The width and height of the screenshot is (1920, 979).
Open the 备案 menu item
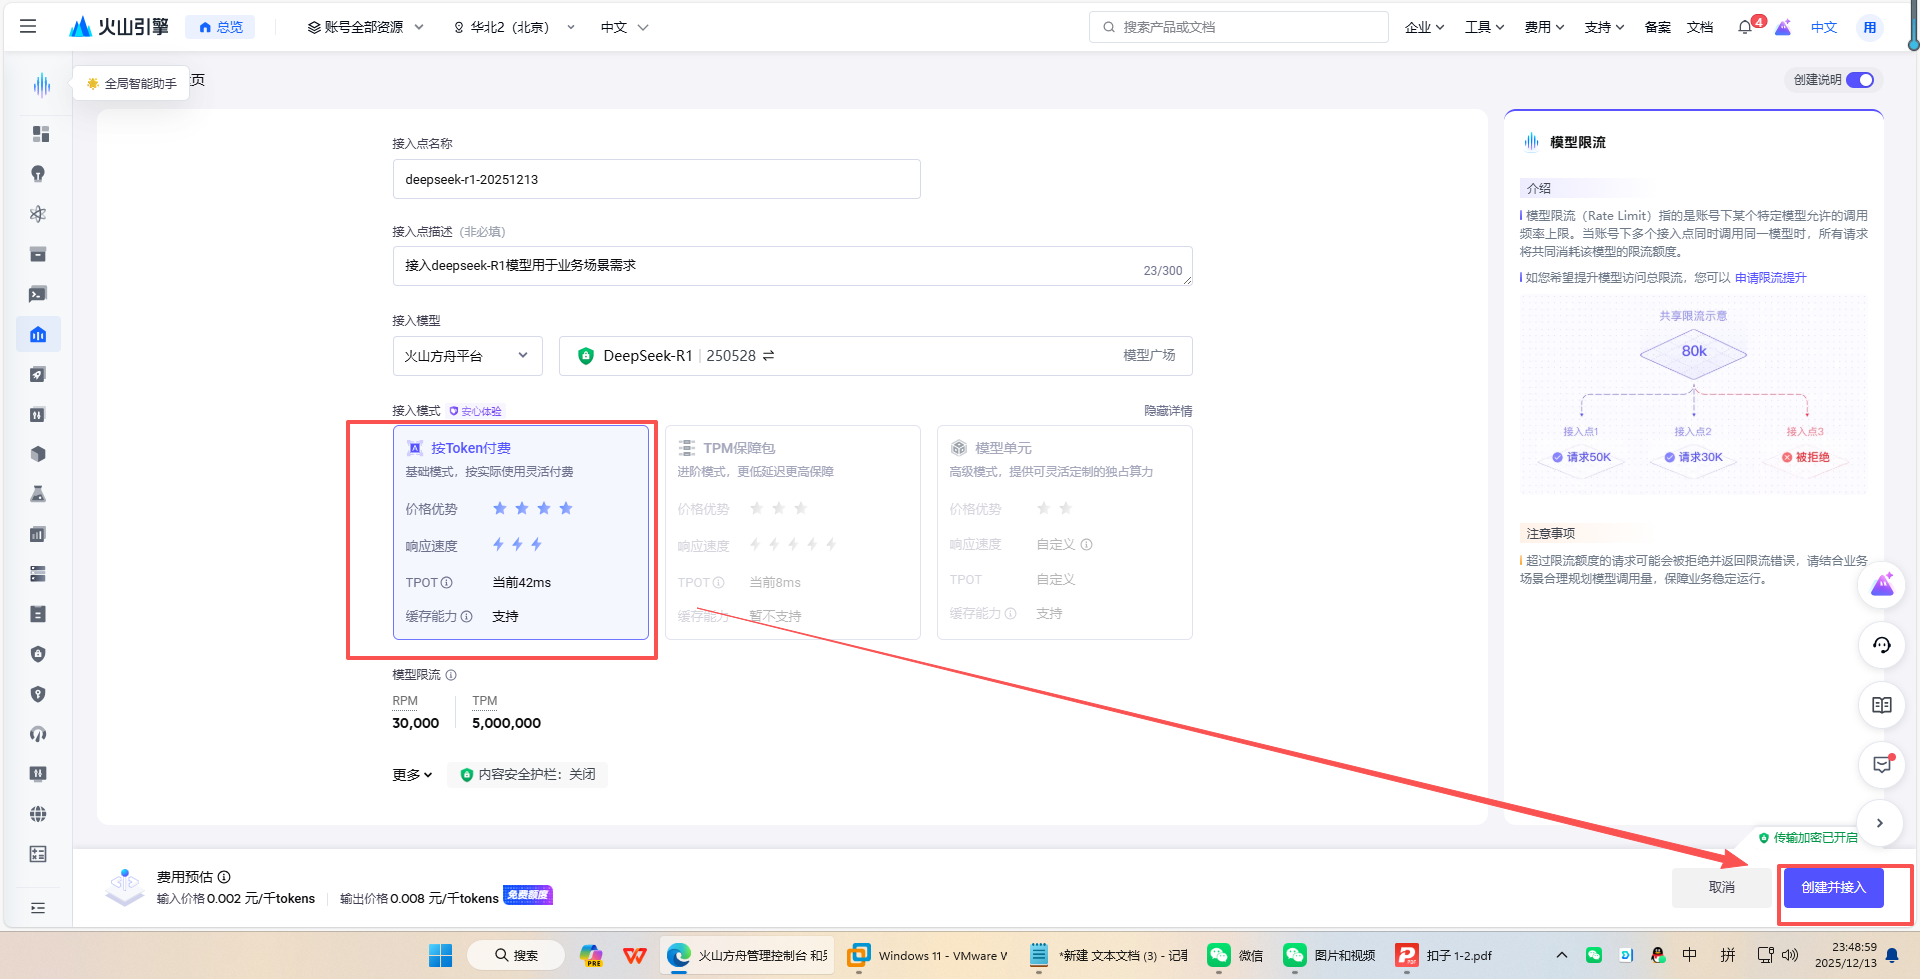click(x=1658, y=27)
